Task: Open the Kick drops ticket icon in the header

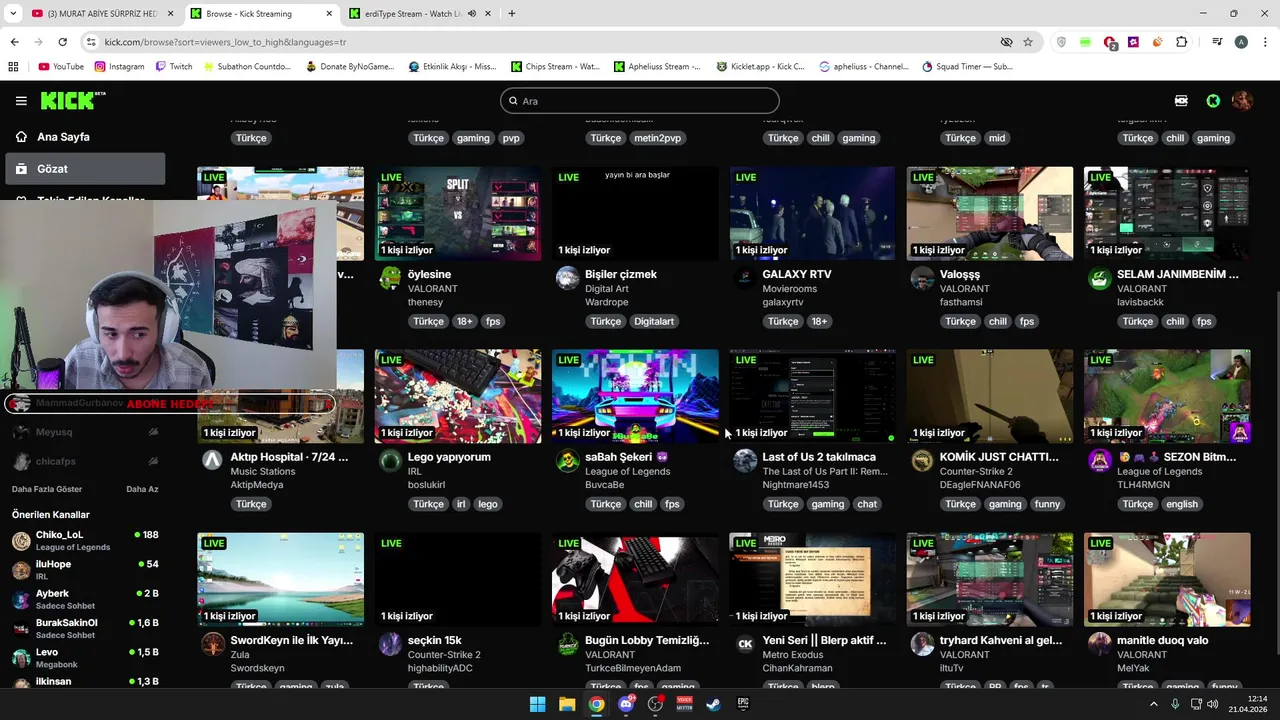Action: tap(1181, 101)
